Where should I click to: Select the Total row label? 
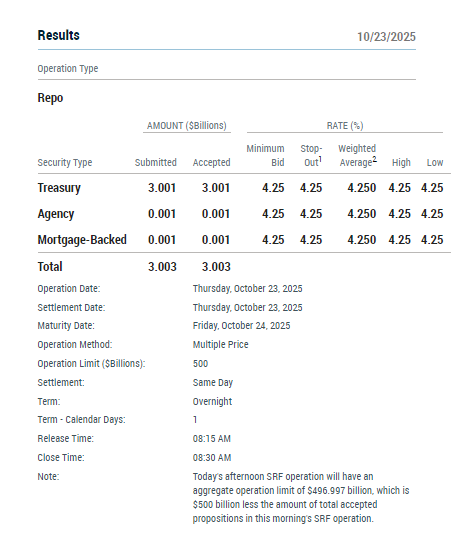50,266
